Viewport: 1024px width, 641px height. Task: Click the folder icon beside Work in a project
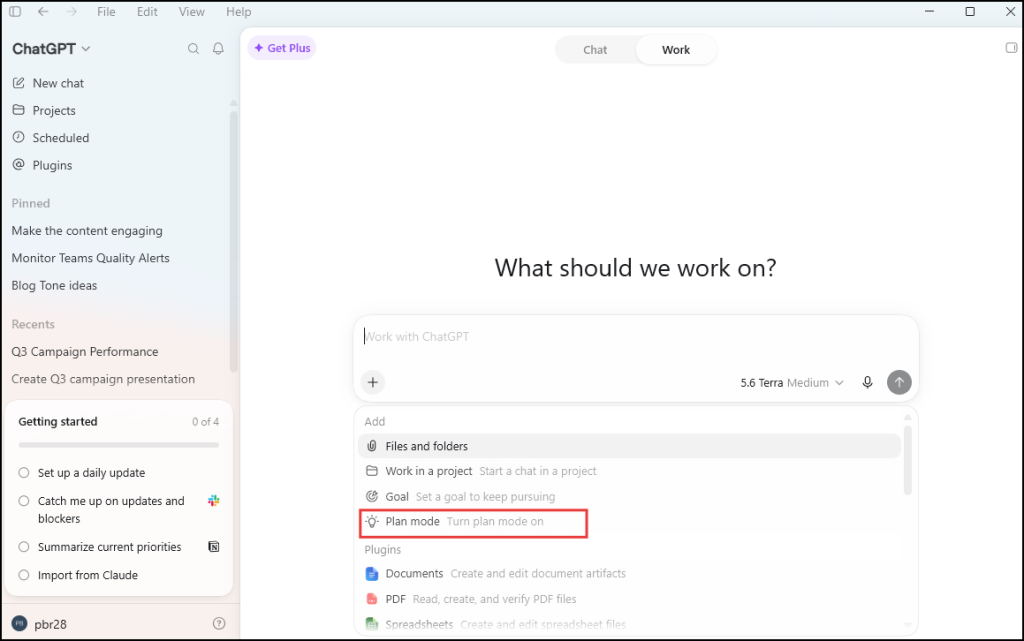point(372,471)
